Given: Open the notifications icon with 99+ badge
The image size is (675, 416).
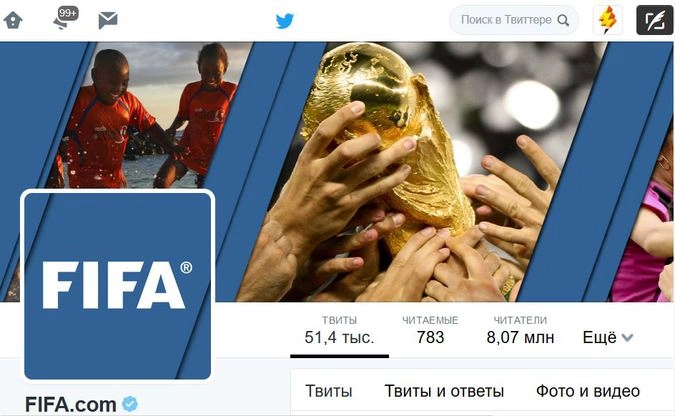Looking at the screenshot, I should 66,18.
